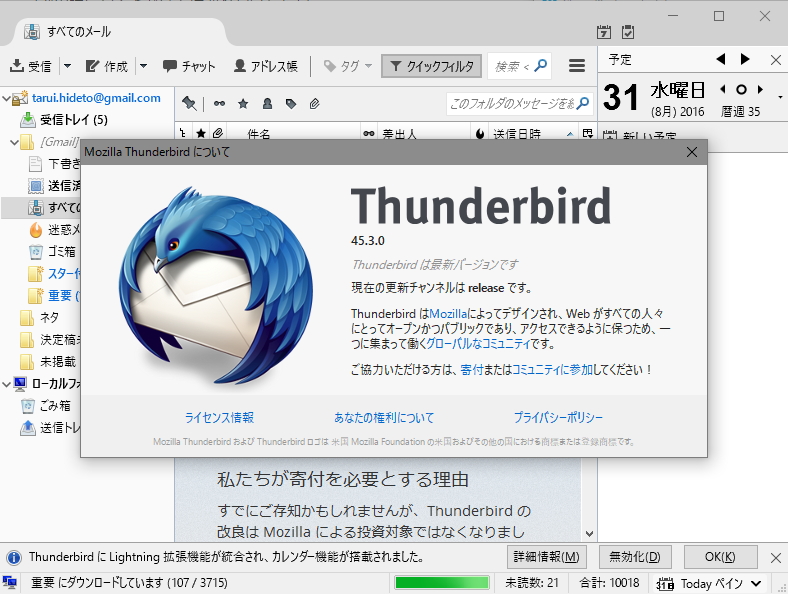Image resolution: width=788 pixels, height=594 pixels.
Task: Select the ネタ folder
Action: 49,318
